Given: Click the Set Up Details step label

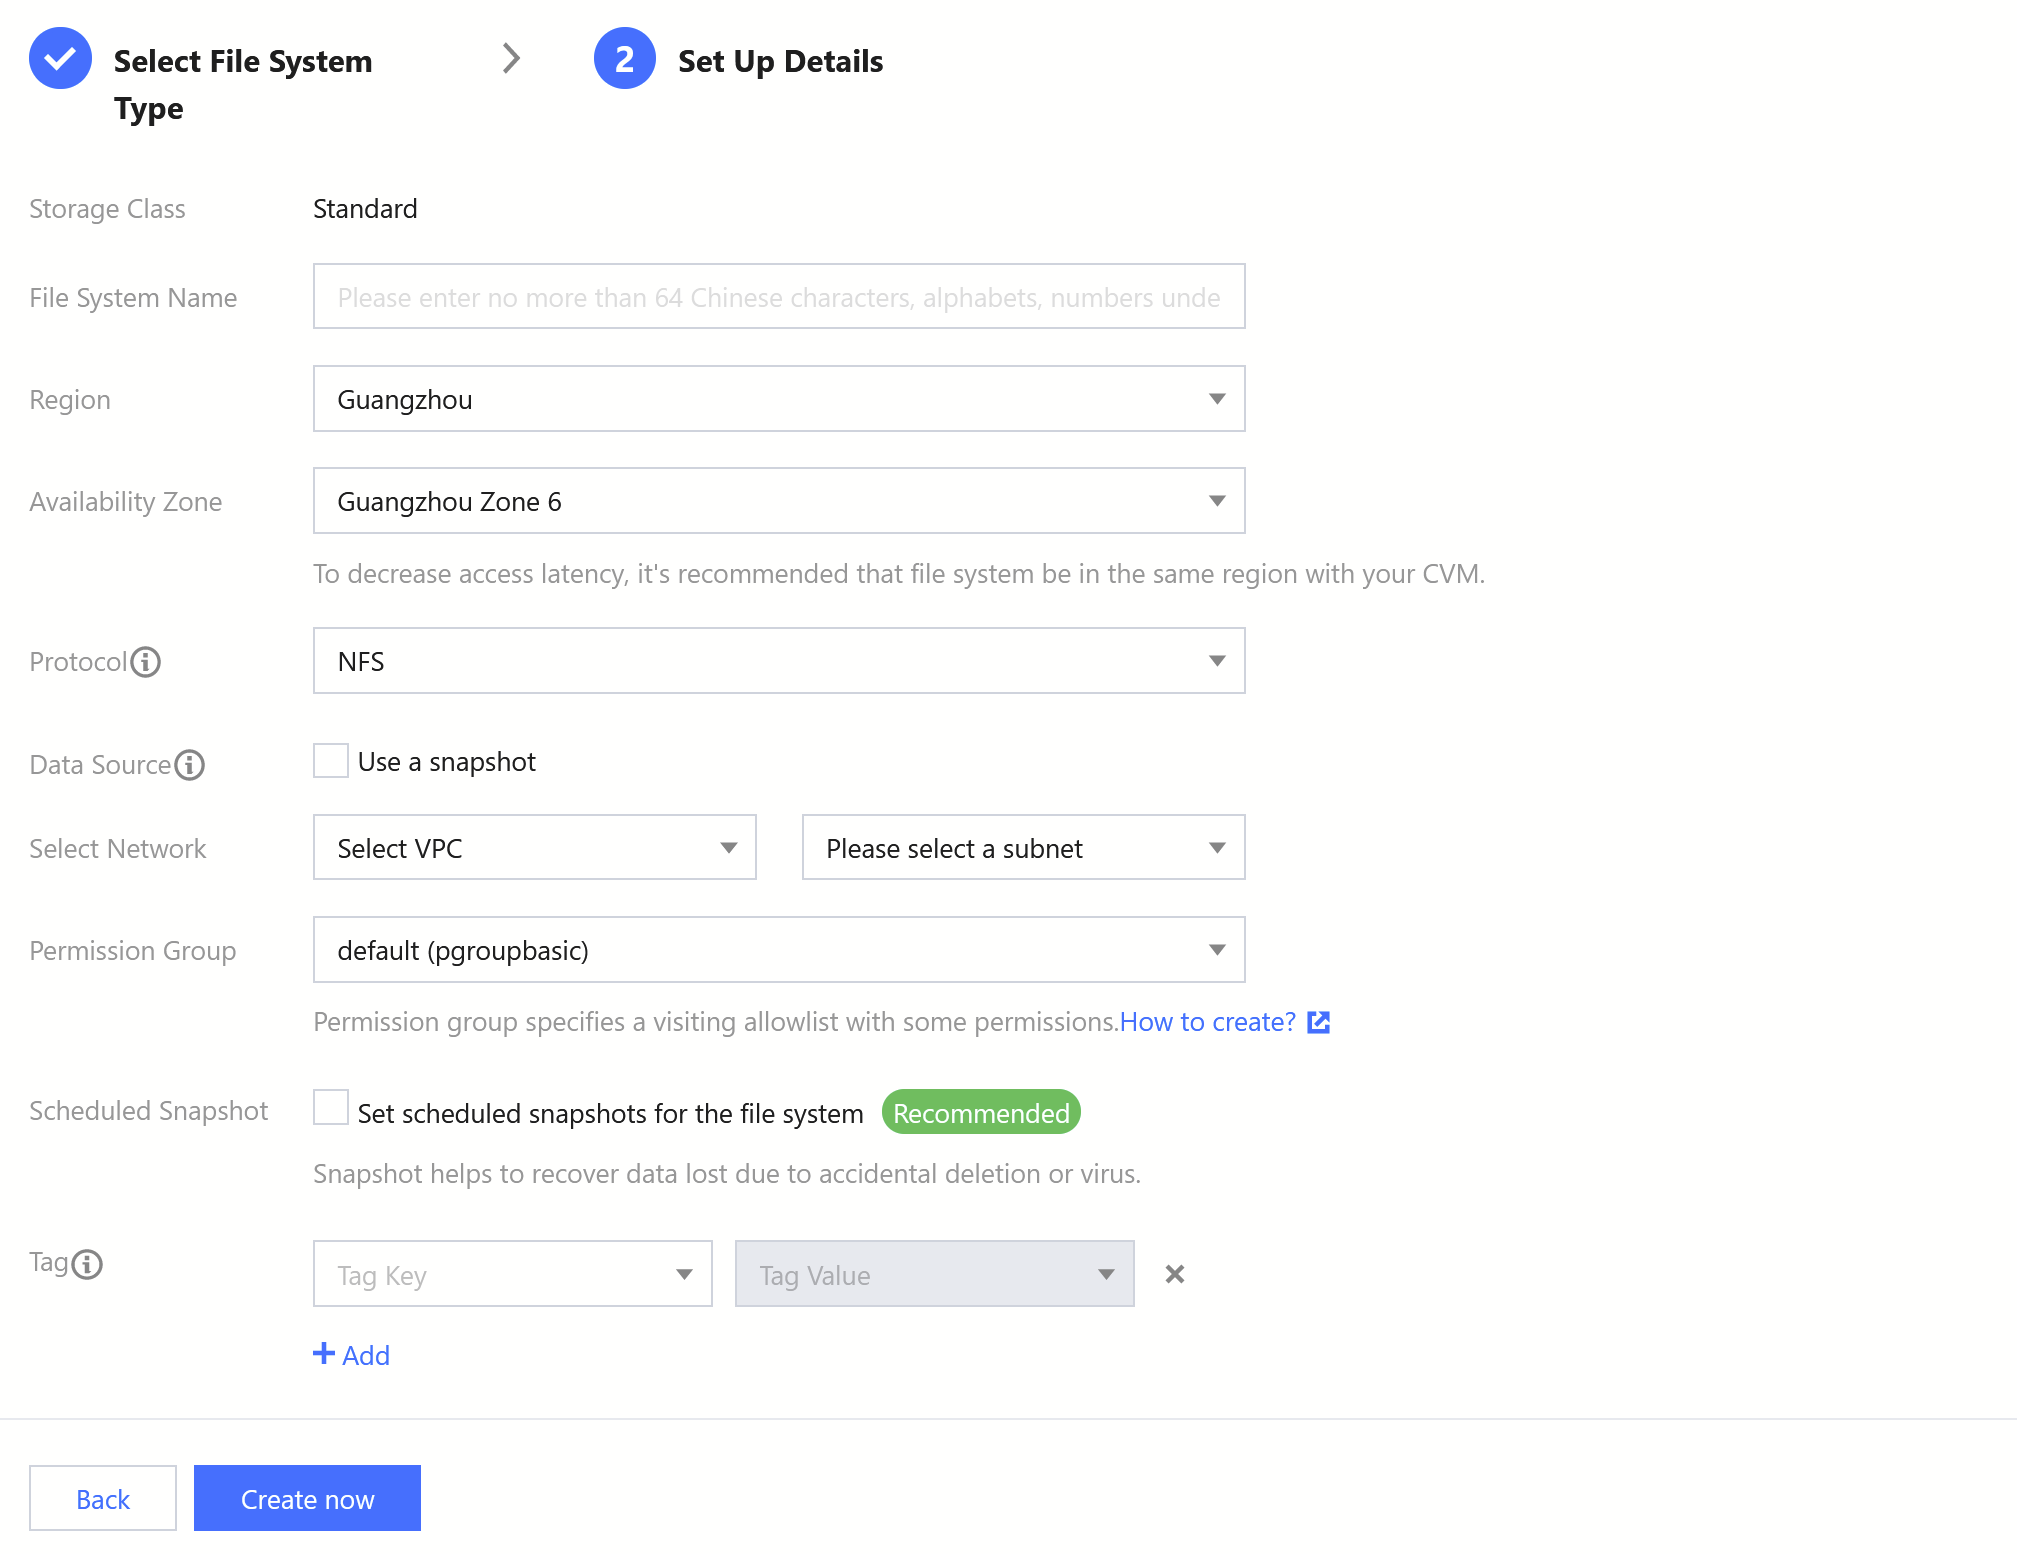Looking at the screenshot, I should 780,61.
